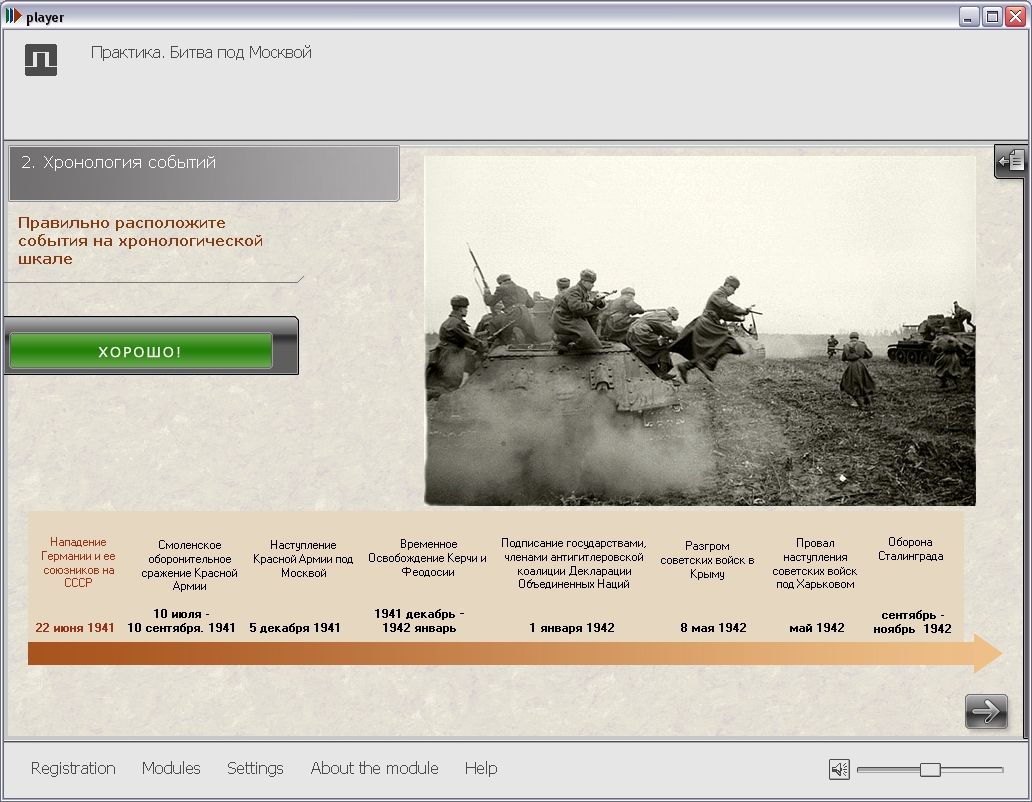
Task: Open the Help menu
Action: point(481,768)
